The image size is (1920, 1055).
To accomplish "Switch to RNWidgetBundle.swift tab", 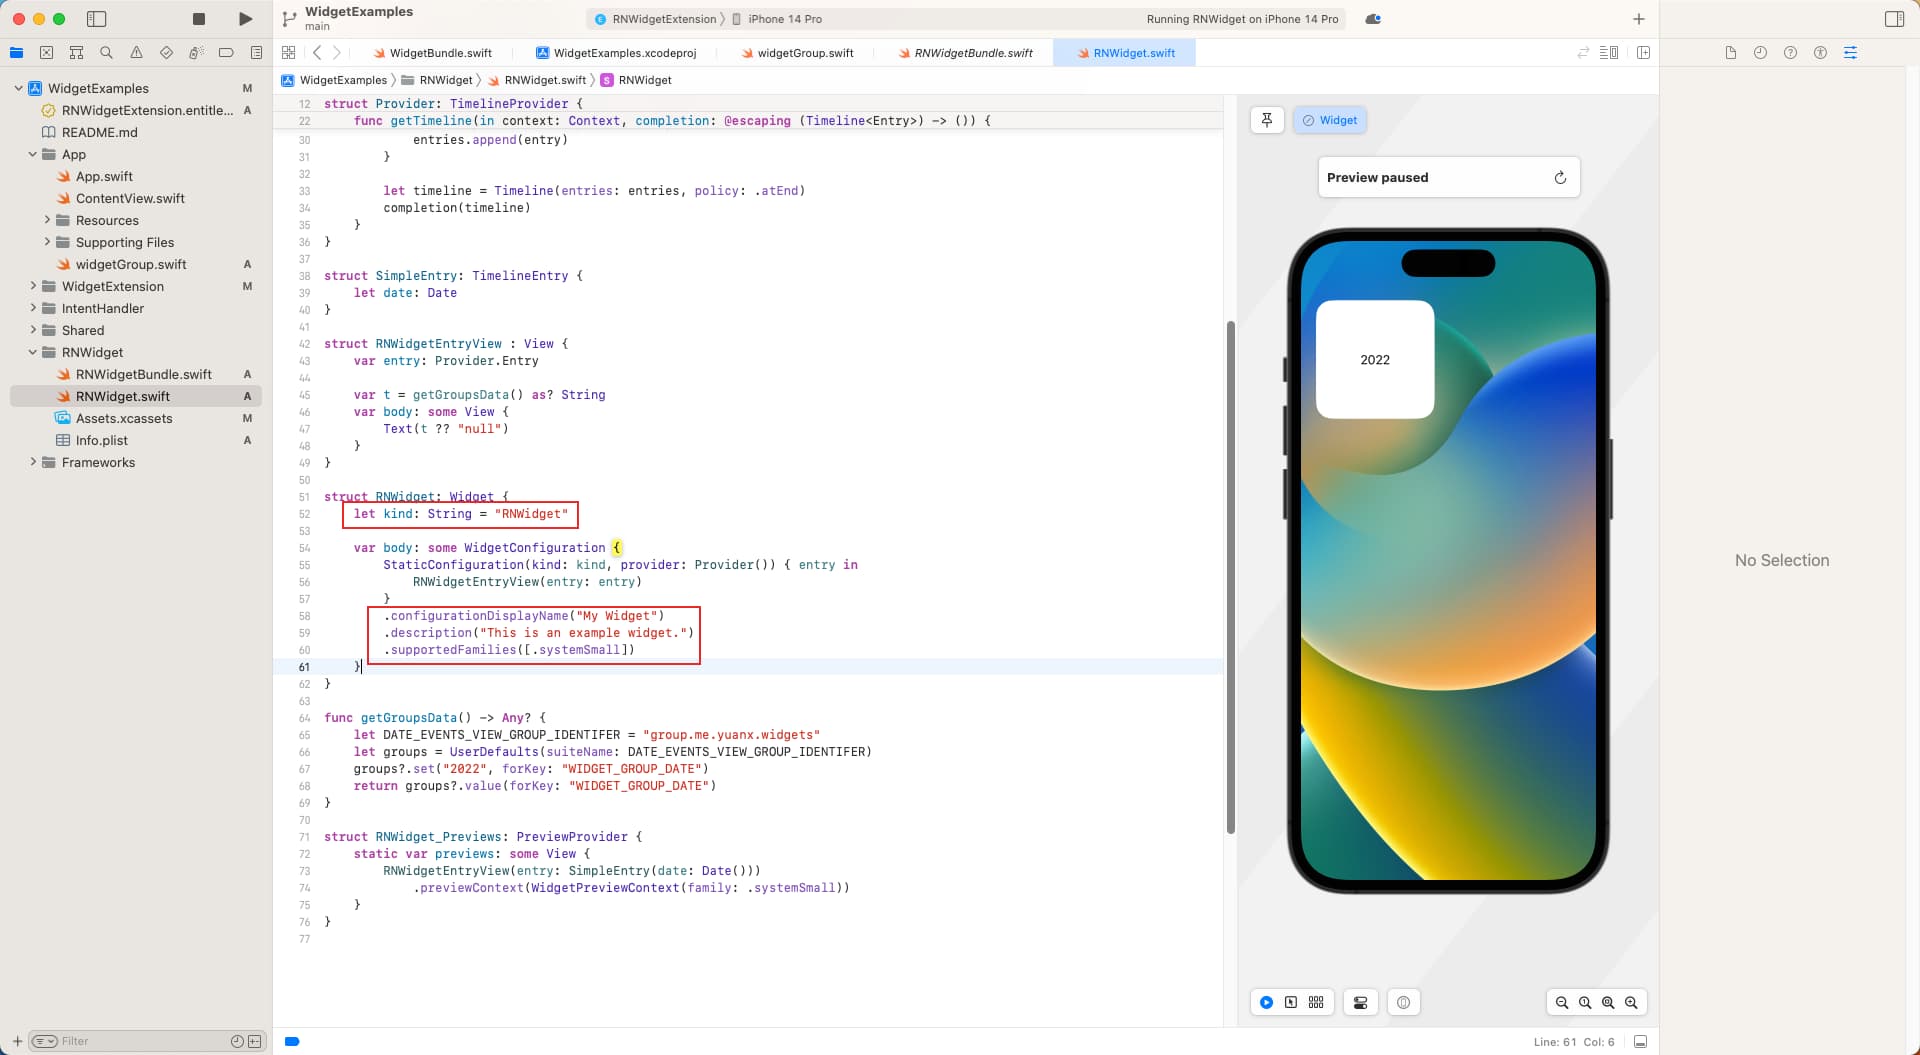I will click(965, 53).
